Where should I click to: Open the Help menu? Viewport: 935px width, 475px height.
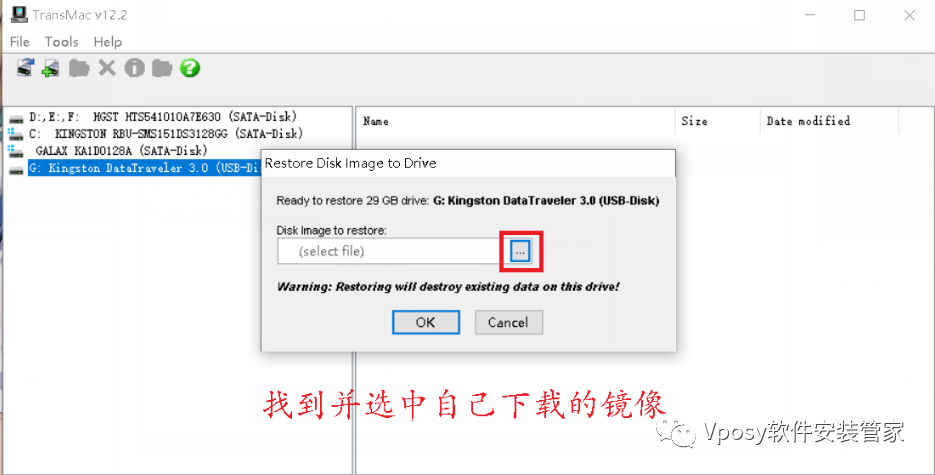108,42
